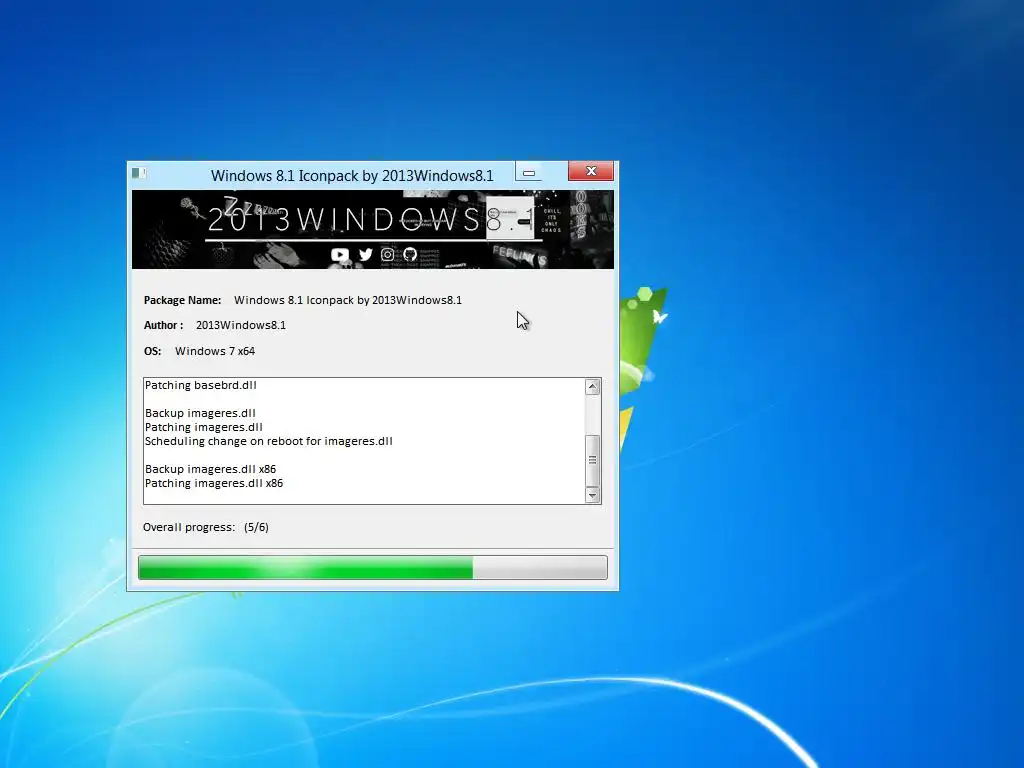1024x768 pixels.
Task: Select the 'Patching imageres.dll x86' log line
Action: [214, 483]
